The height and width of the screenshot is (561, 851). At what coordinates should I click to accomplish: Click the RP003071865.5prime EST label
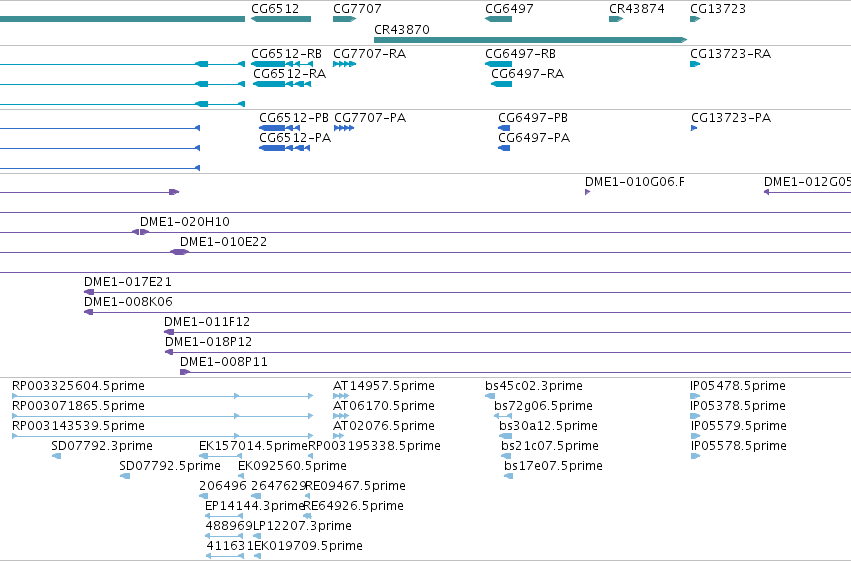click(x=78, y=406)
